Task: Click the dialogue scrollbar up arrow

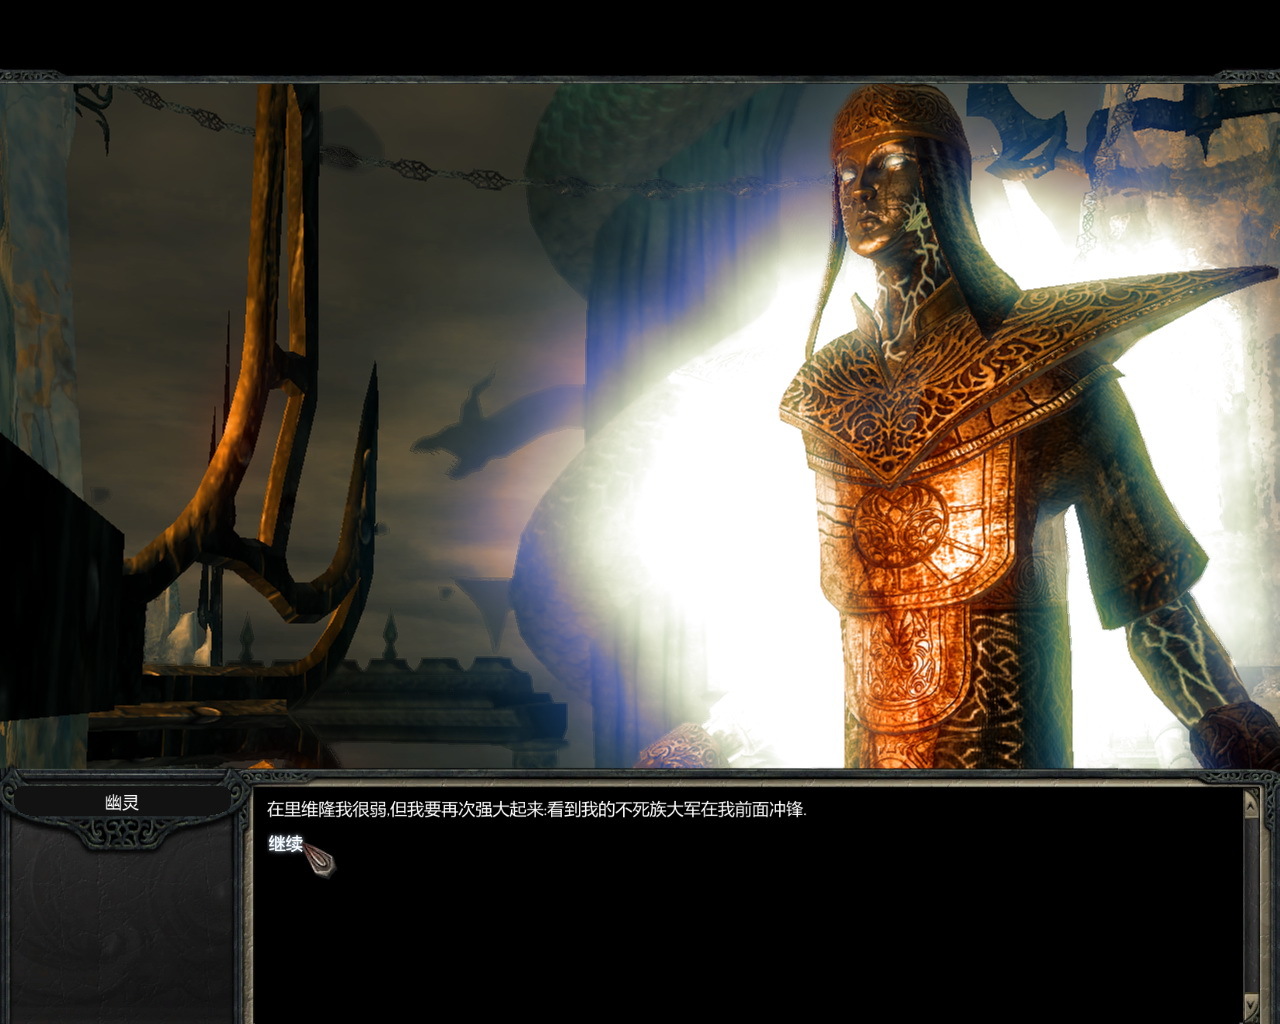Action: coord(1250,800)
